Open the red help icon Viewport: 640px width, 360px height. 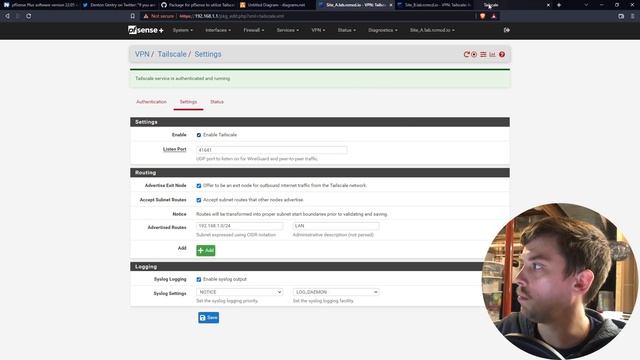[502, 54]
